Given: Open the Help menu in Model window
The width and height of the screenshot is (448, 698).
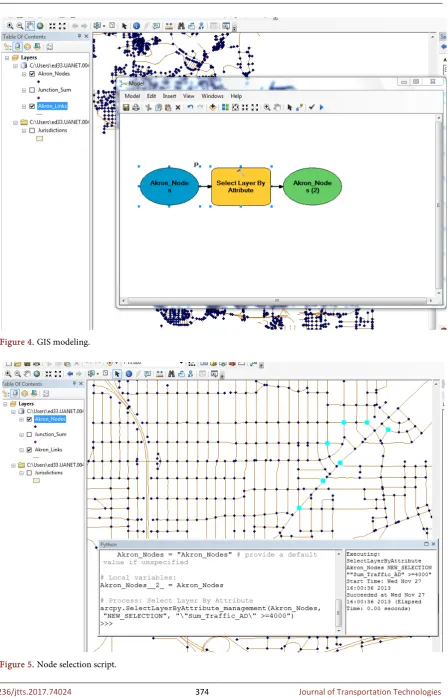Looking at the screenshot, I should coord(236,96).
